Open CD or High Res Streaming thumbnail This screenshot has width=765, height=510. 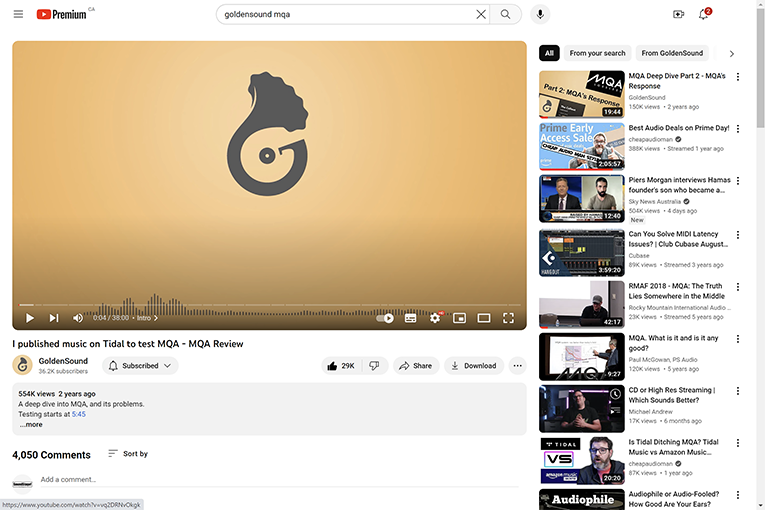[x=582, y=409]
